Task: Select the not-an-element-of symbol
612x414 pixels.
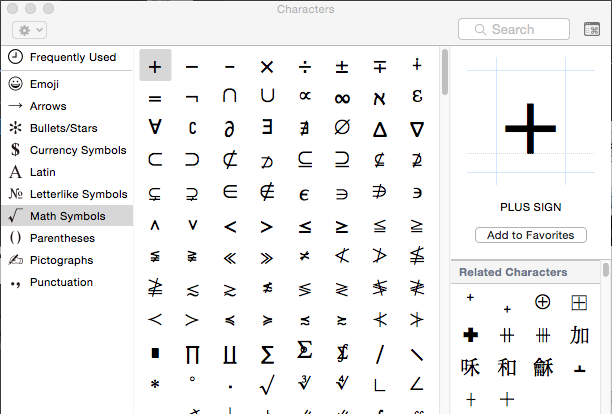Action: (x=267, y=192)
